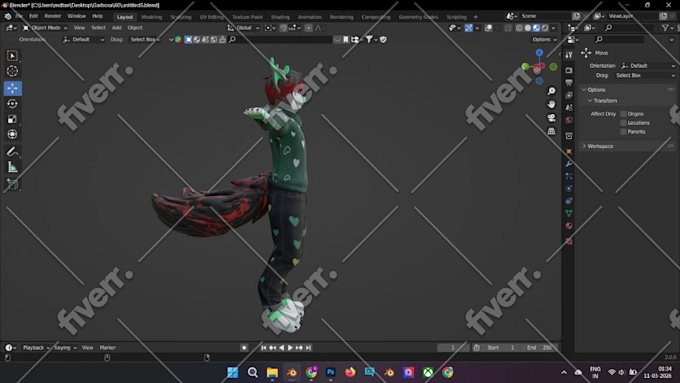
Task: Open the timeline Playback popover
Action: [x=36, y=348]
